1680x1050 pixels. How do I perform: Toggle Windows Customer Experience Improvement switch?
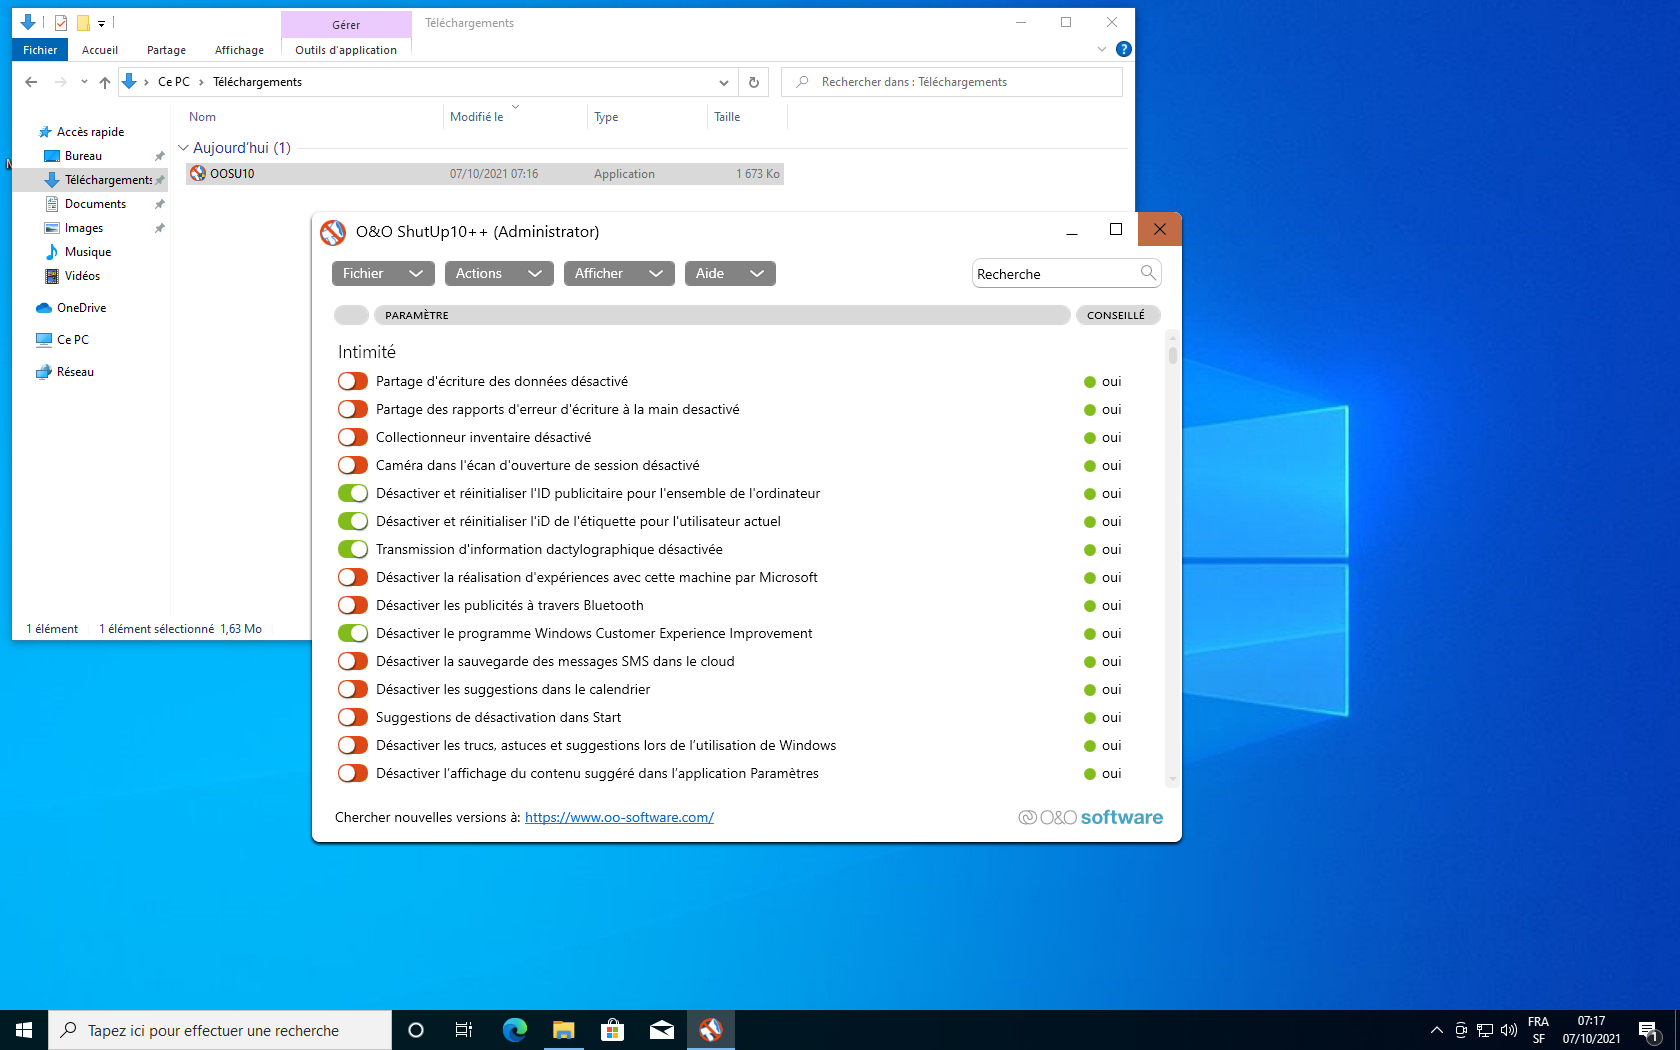tap(353, 633)
